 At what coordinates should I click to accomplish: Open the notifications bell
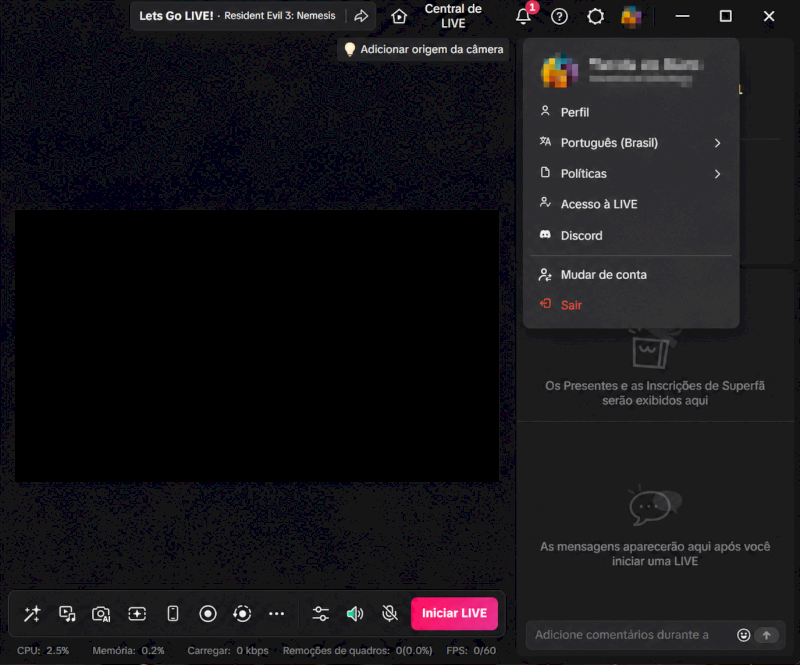tap(523, 16)
